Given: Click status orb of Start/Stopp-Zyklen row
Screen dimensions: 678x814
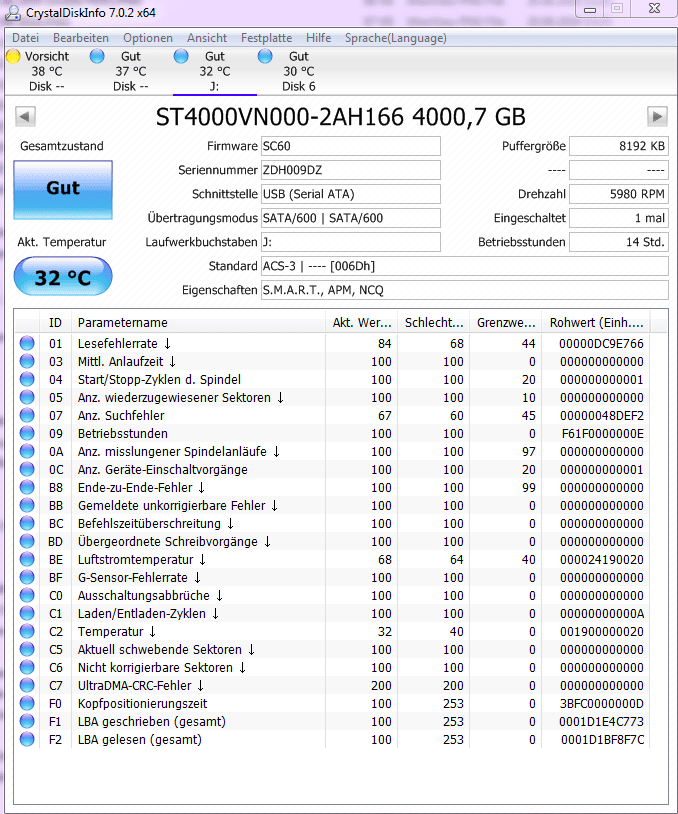Looking at the screenshot, I should point(27,379).
